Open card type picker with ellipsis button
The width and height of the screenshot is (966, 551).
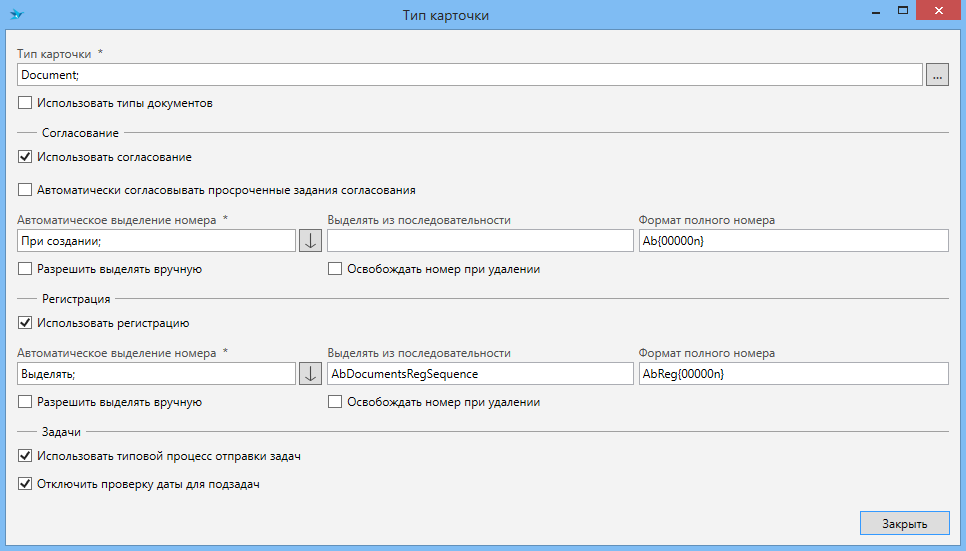937,75
